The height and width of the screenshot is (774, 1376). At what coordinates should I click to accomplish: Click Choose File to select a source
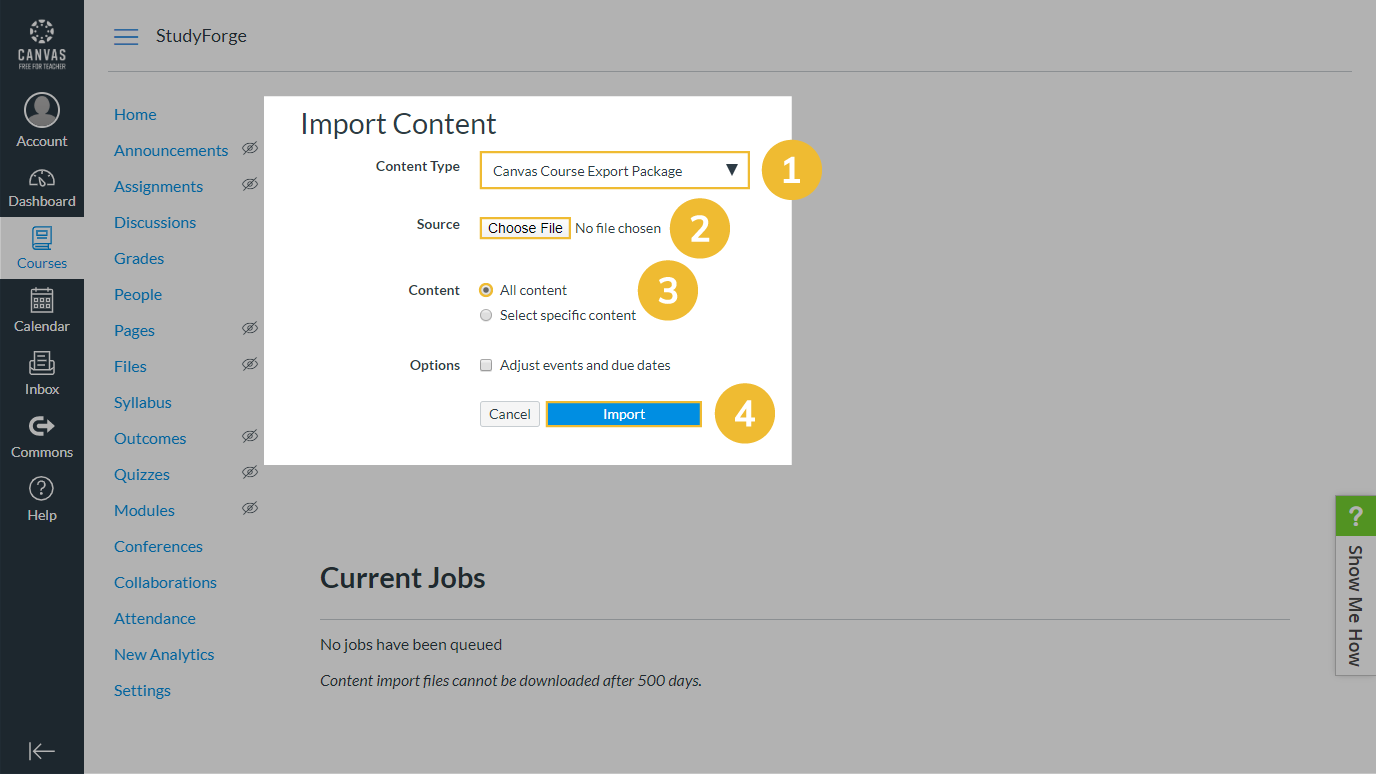pos(524,228)
